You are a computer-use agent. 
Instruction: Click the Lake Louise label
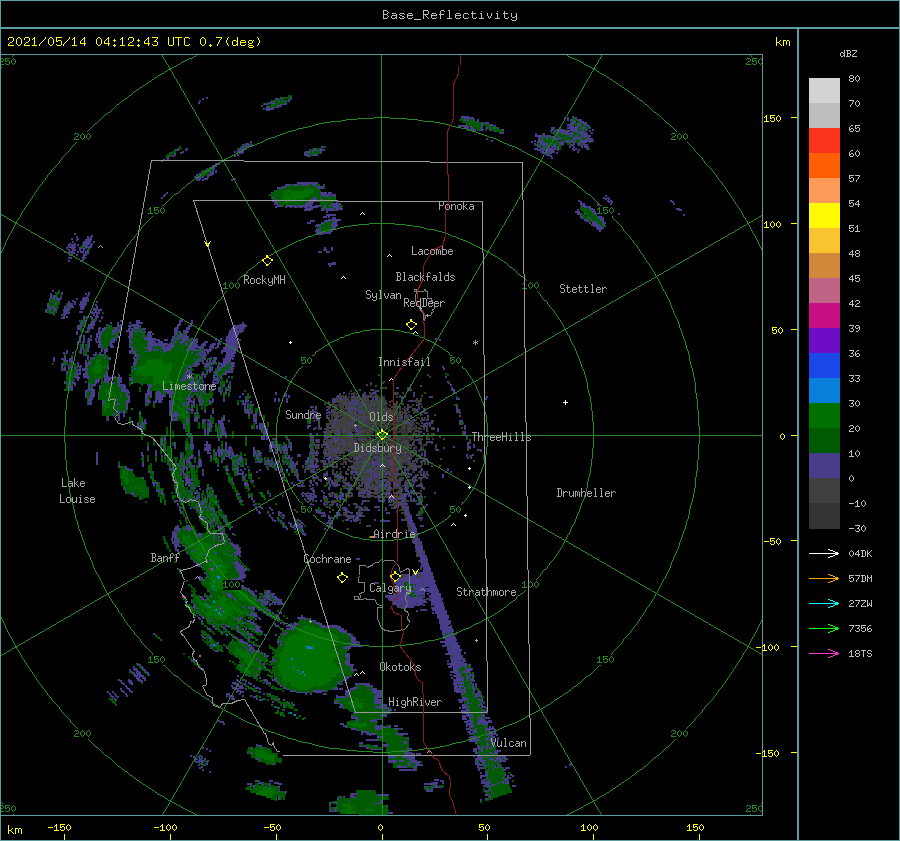coord(77,491)
